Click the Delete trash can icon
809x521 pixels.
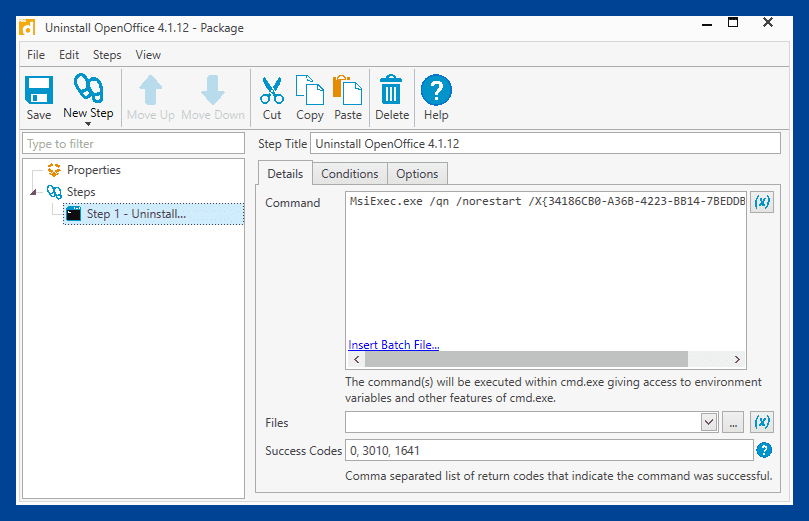point(391,90)
